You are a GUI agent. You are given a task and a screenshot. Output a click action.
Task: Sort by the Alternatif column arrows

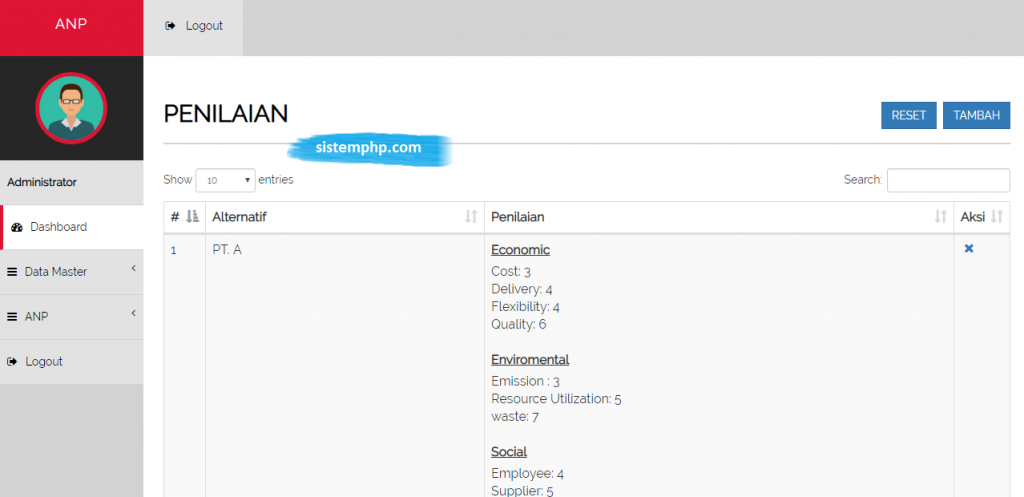tap(471, 217)
